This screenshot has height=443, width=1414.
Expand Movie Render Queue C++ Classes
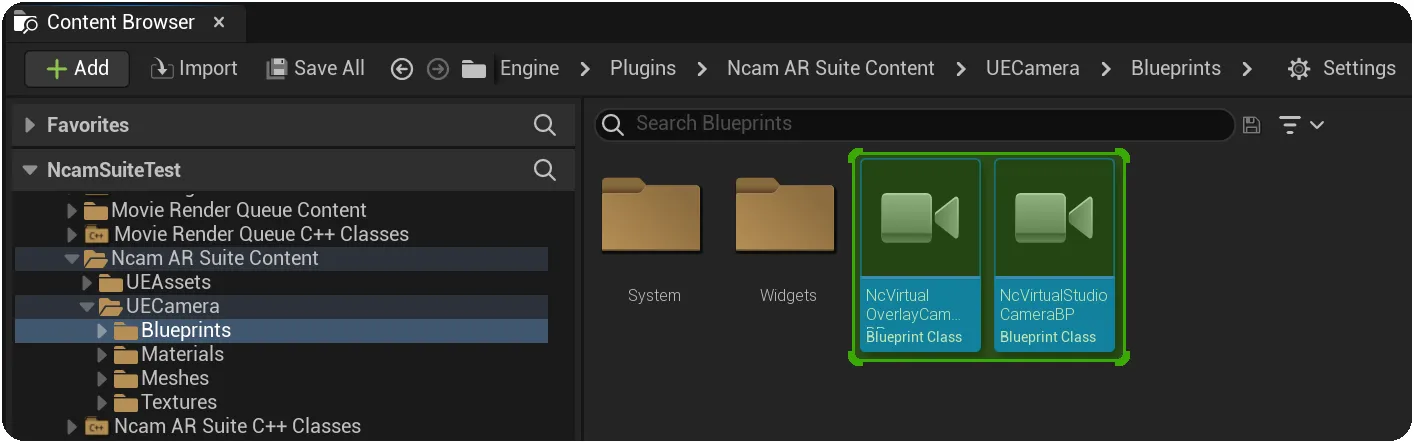click(71, 234)
